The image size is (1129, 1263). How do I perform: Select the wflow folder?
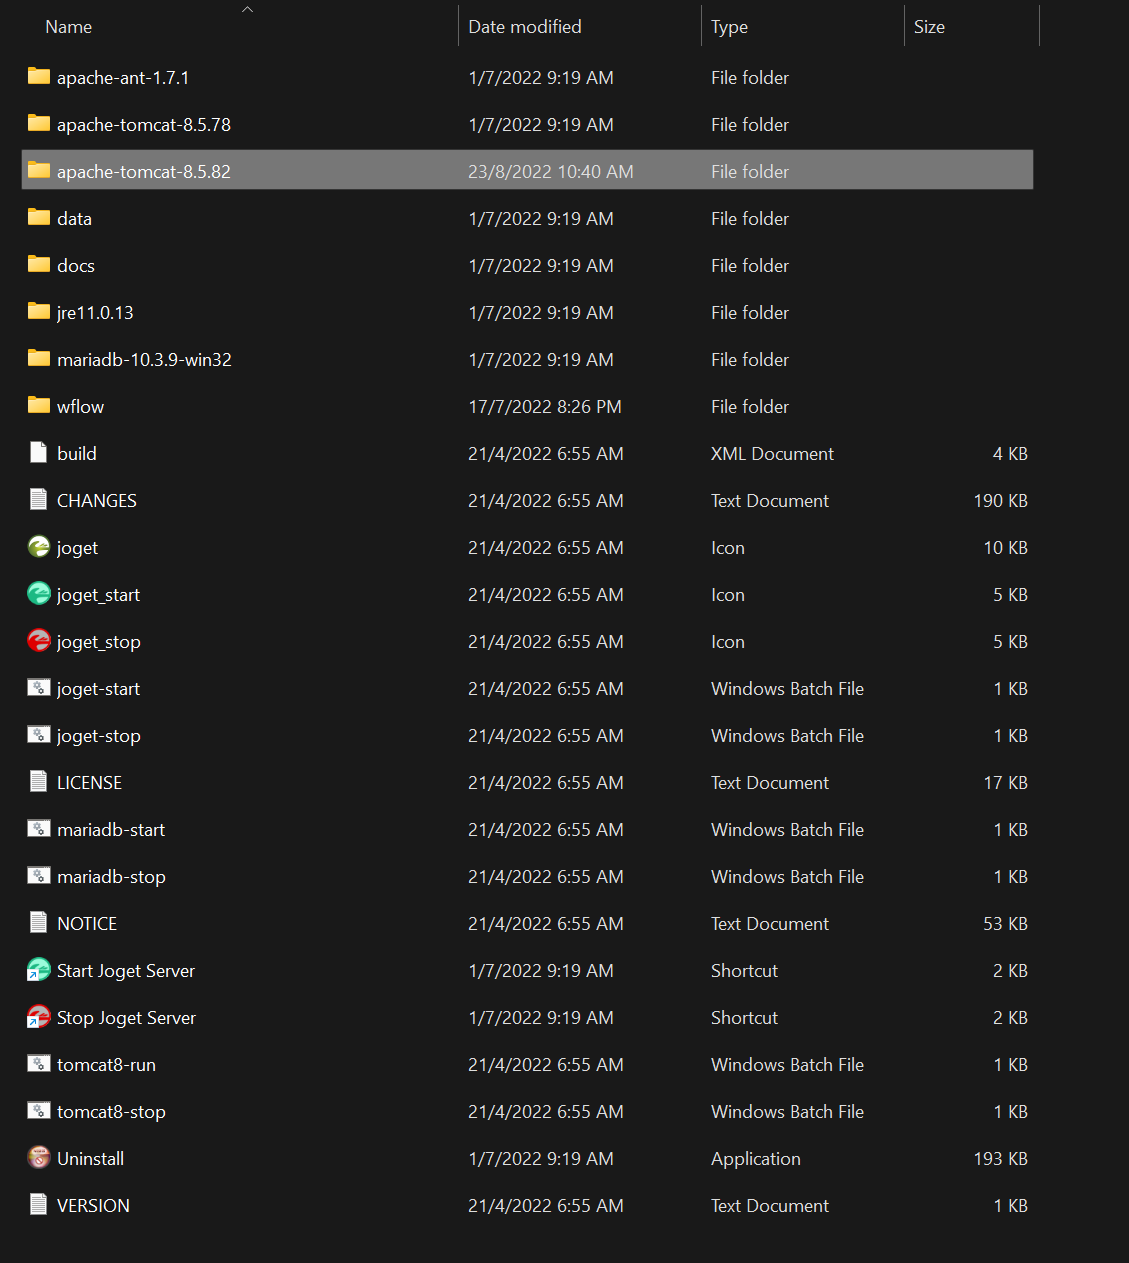[80, 407]
